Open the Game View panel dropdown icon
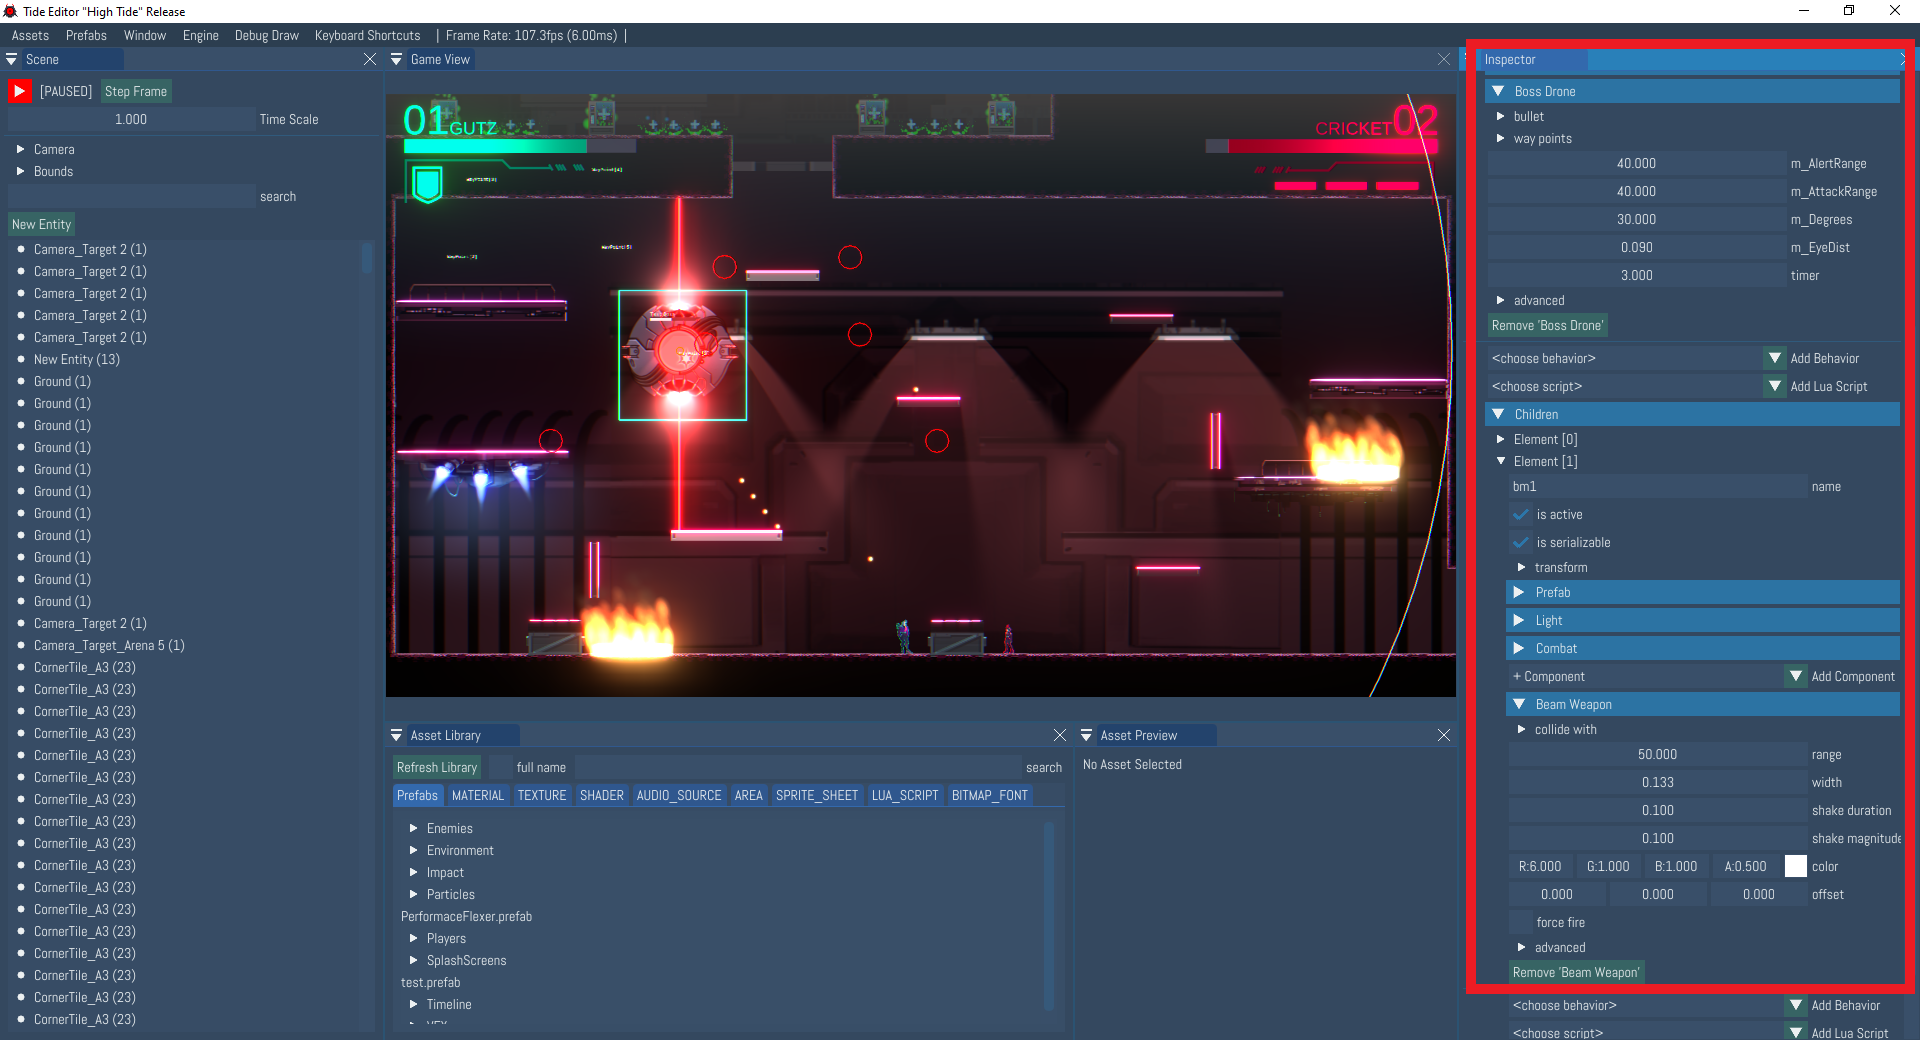This screenshot has width=1920, height=1040. coord(397,60)
